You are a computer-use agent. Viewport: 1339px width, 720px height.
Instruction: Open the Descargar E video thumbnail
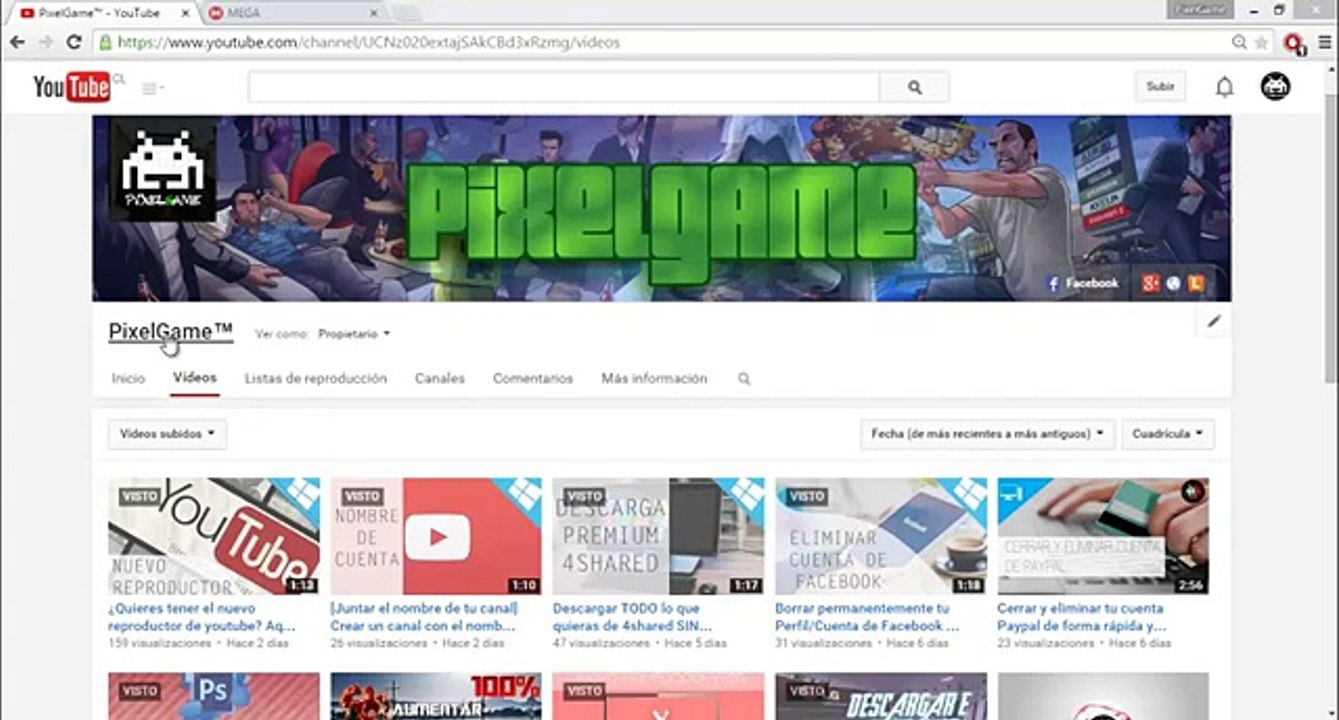(881, 696)
